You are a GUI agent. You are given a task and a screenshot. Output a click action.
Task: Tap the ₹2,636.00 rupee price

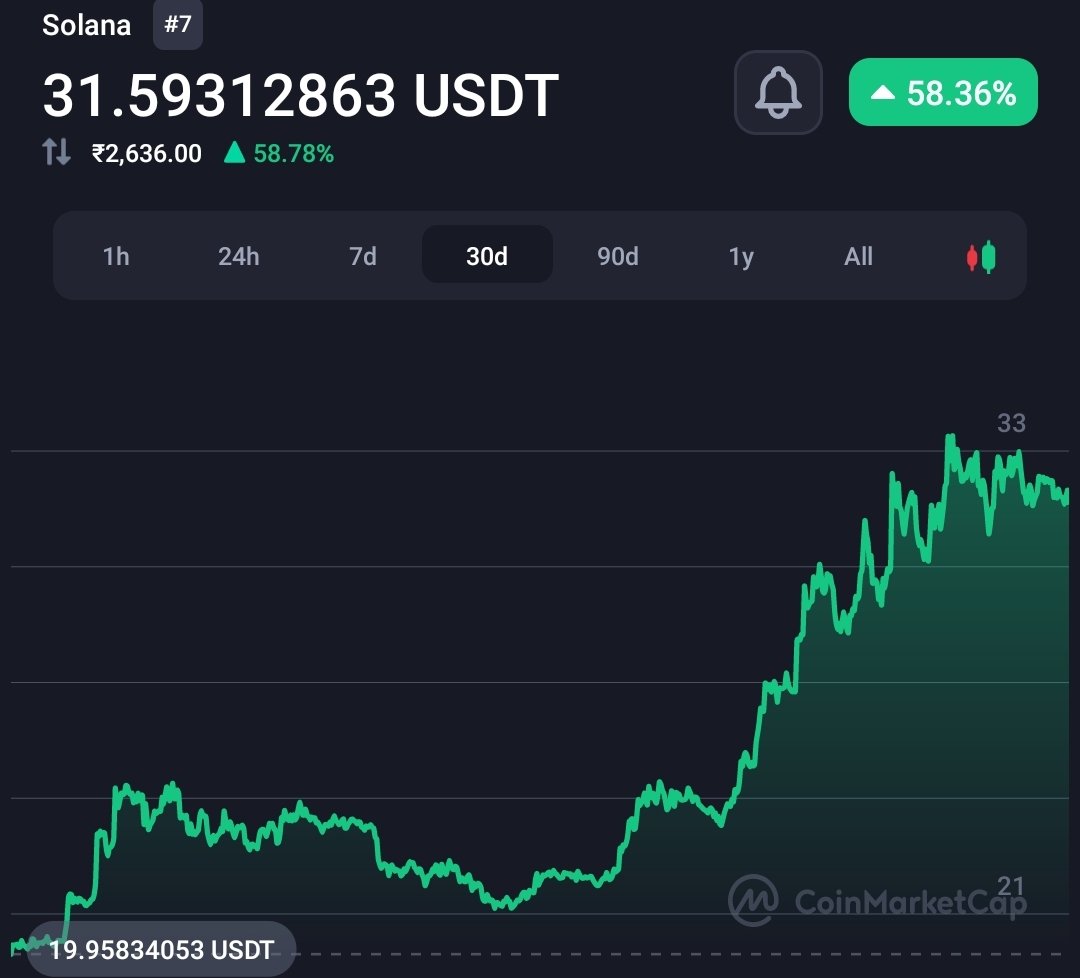tap(147, 153)
